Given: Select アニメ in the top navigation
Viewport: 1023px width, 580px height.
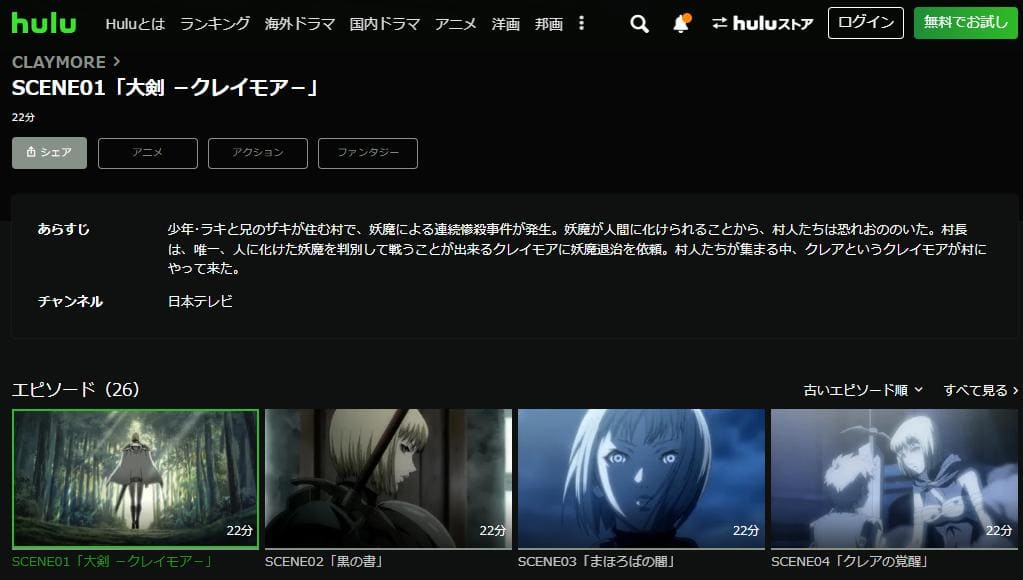Looking at the screenshot, I should point(456,22).
